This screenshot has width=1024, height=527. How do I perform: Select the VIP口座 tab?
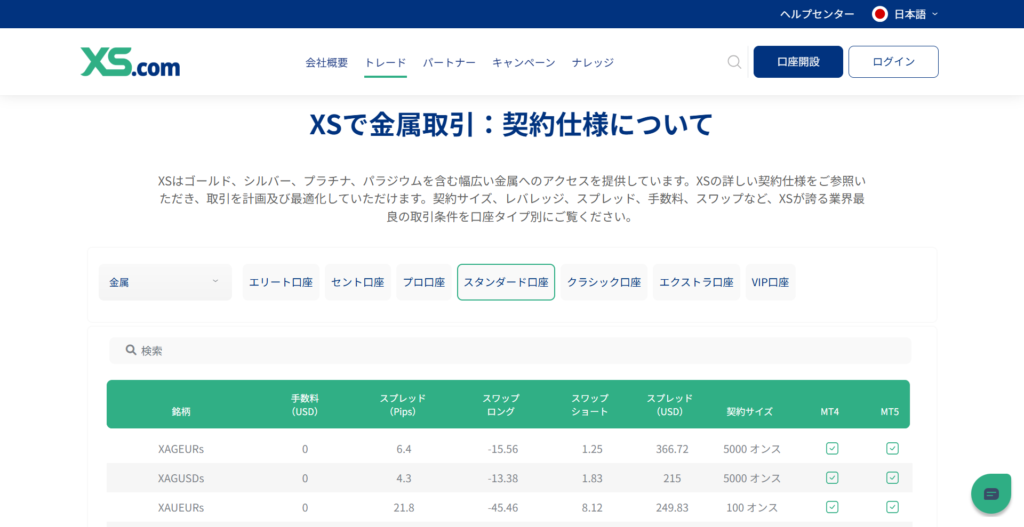tap(771, 282)
